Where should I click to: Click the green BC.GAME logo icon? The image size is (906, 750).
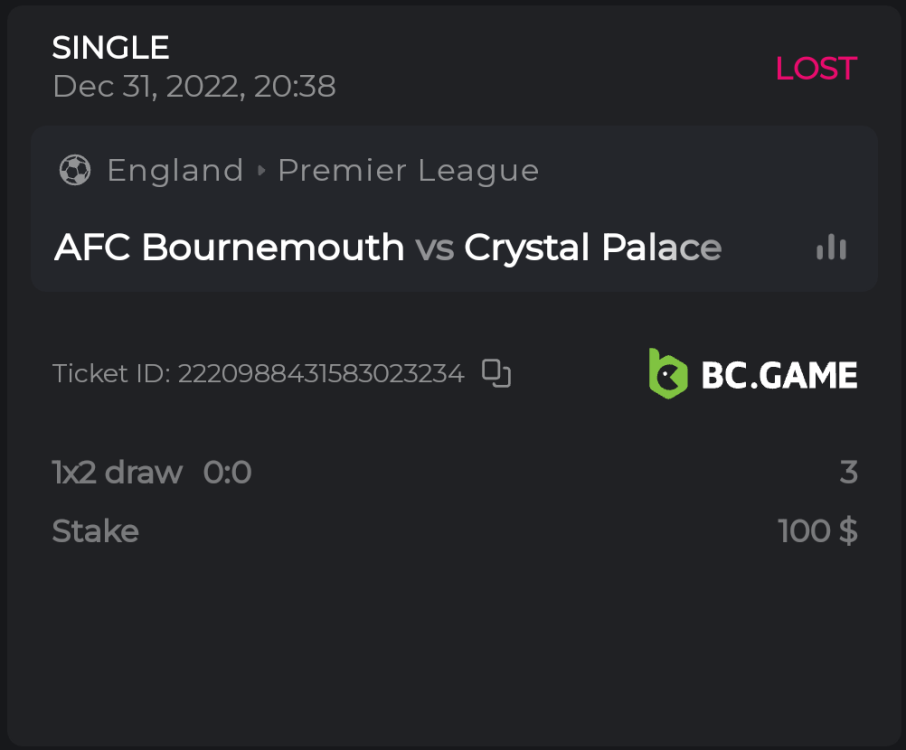(x=668, y=374)
